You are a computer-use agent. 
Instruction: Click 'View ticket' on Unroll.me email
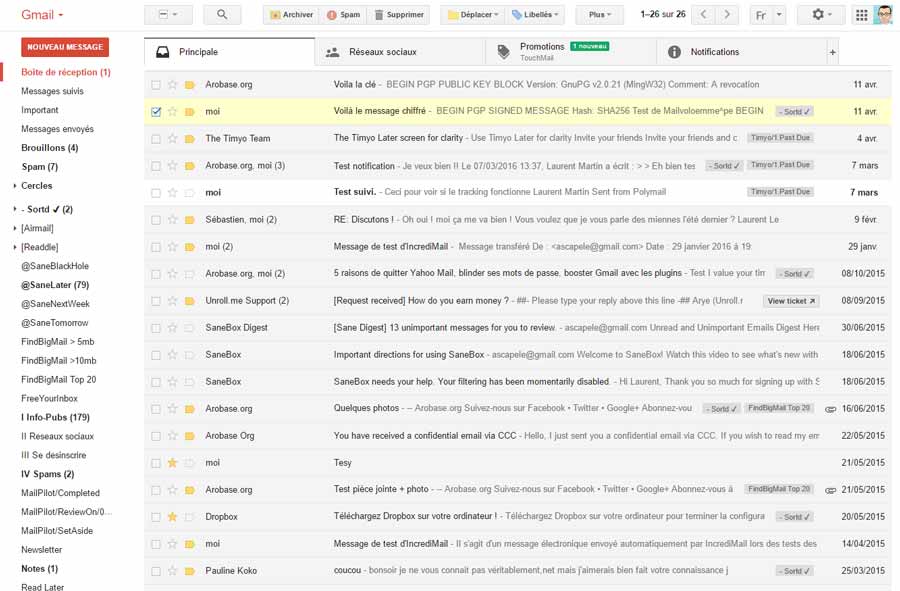(x=791, y=301)
